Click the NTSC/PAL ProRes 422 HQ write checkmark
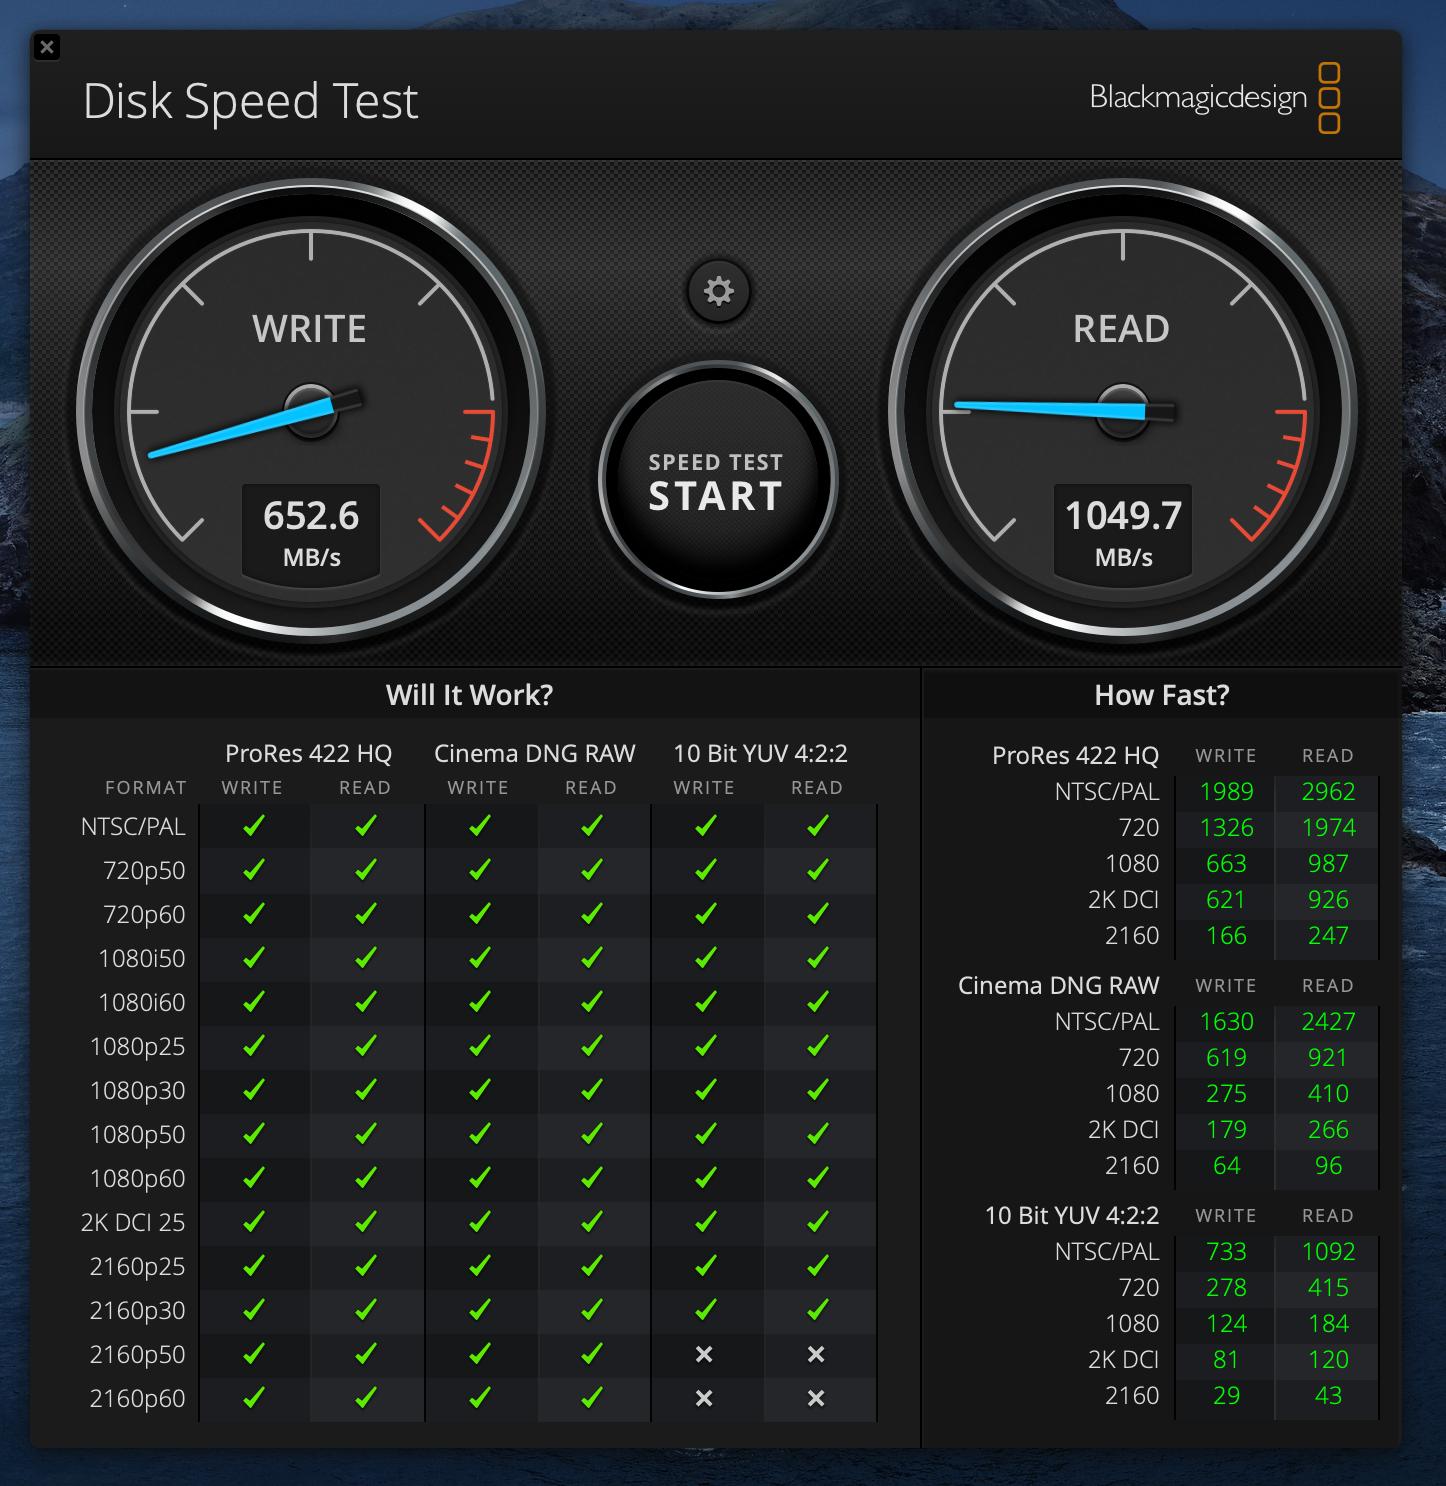Screen dimensions: 1446x1486 [254, 826]
